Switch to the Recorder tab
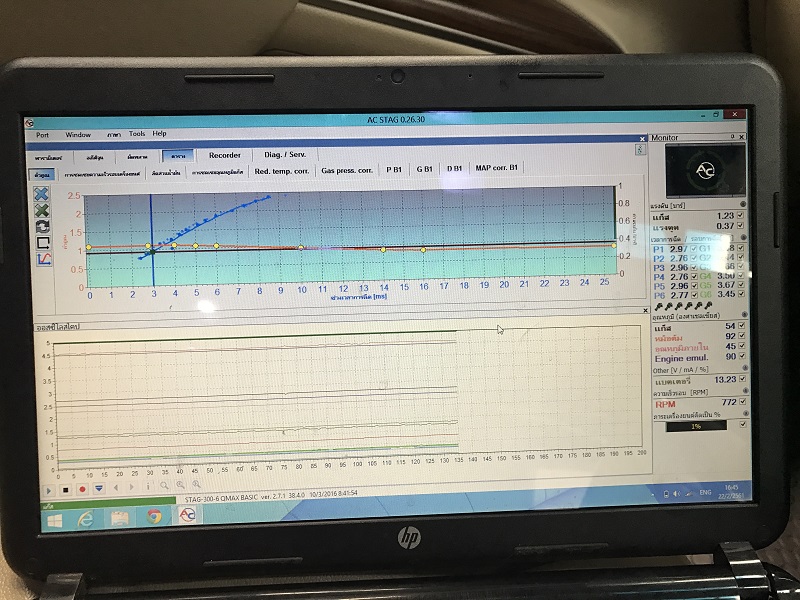800x600 pixels. 224,155
